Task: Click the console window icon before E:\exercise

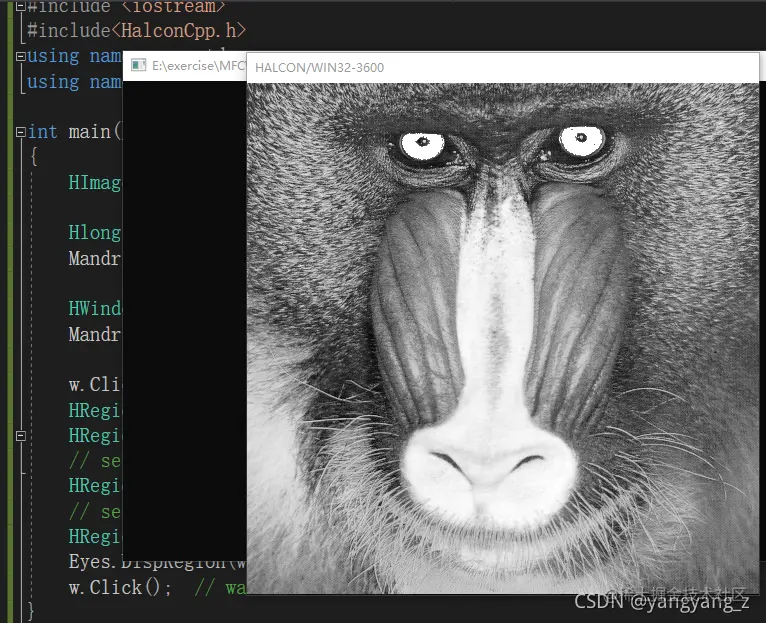Action: point(138,65)
